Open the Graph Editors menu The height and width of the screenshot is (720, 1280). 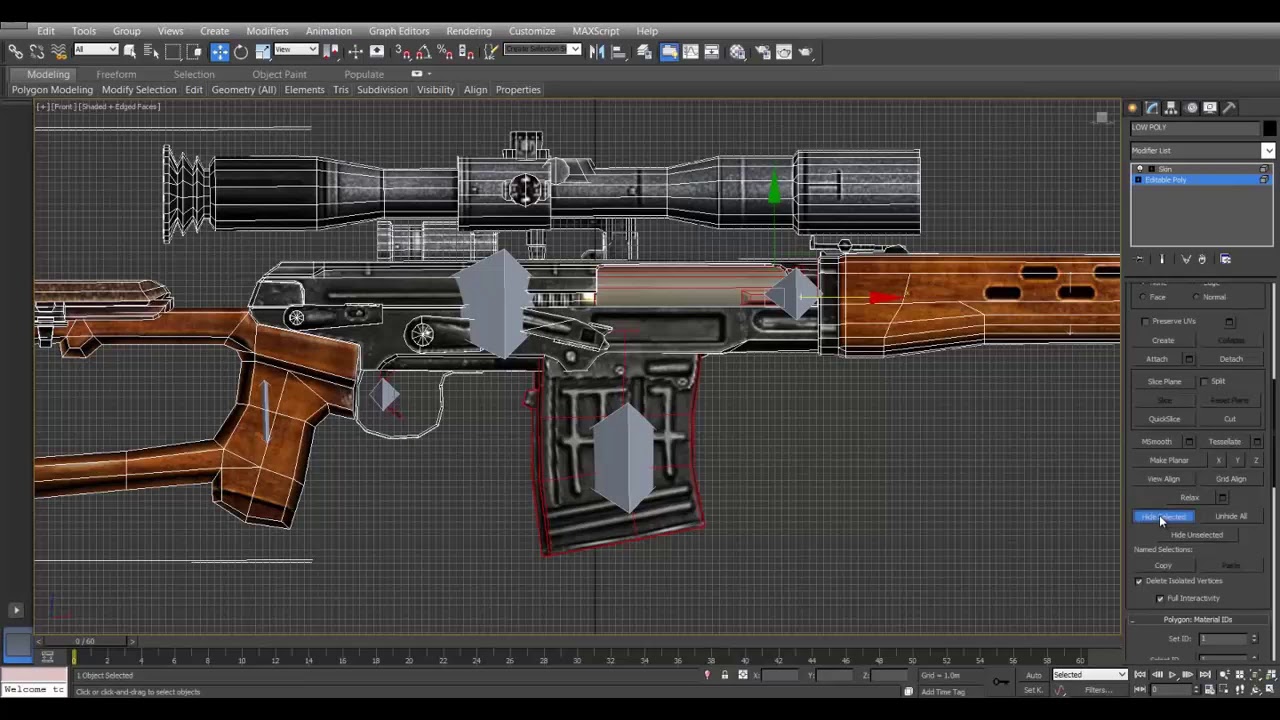pyautogui.click(x=398, y=31)
